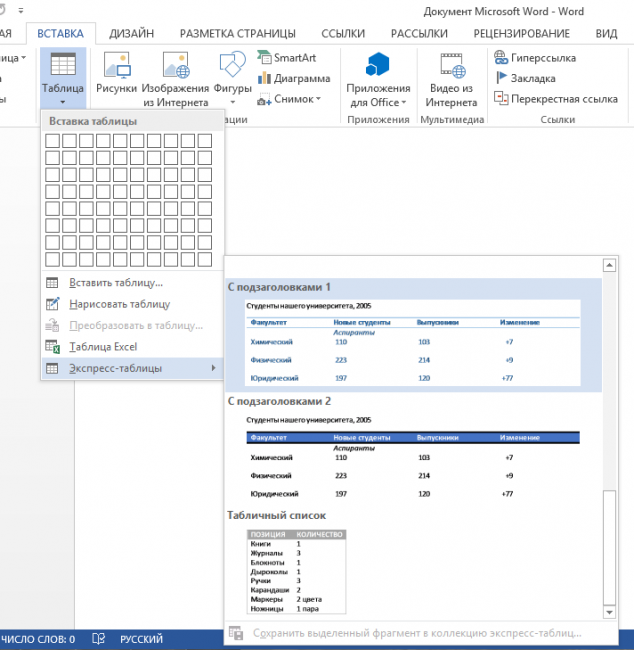The image size is (634, 650).
Task: Click the gallery scrollbar up arrow
Action: (x=606, y=266)
